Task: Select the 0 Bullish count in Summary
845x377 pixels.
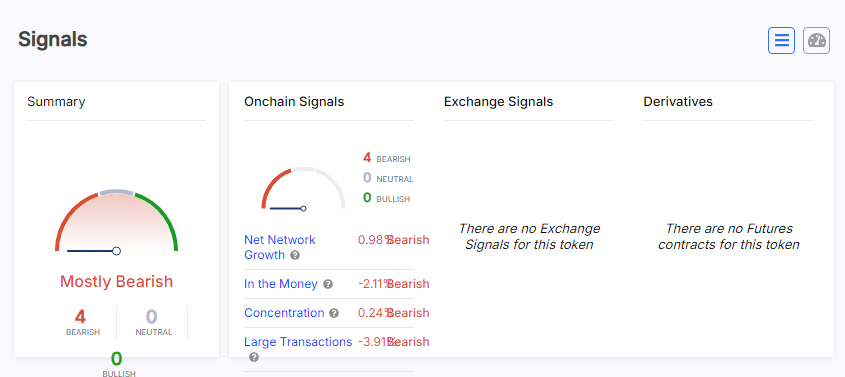Action: click(x=116, y=364)
